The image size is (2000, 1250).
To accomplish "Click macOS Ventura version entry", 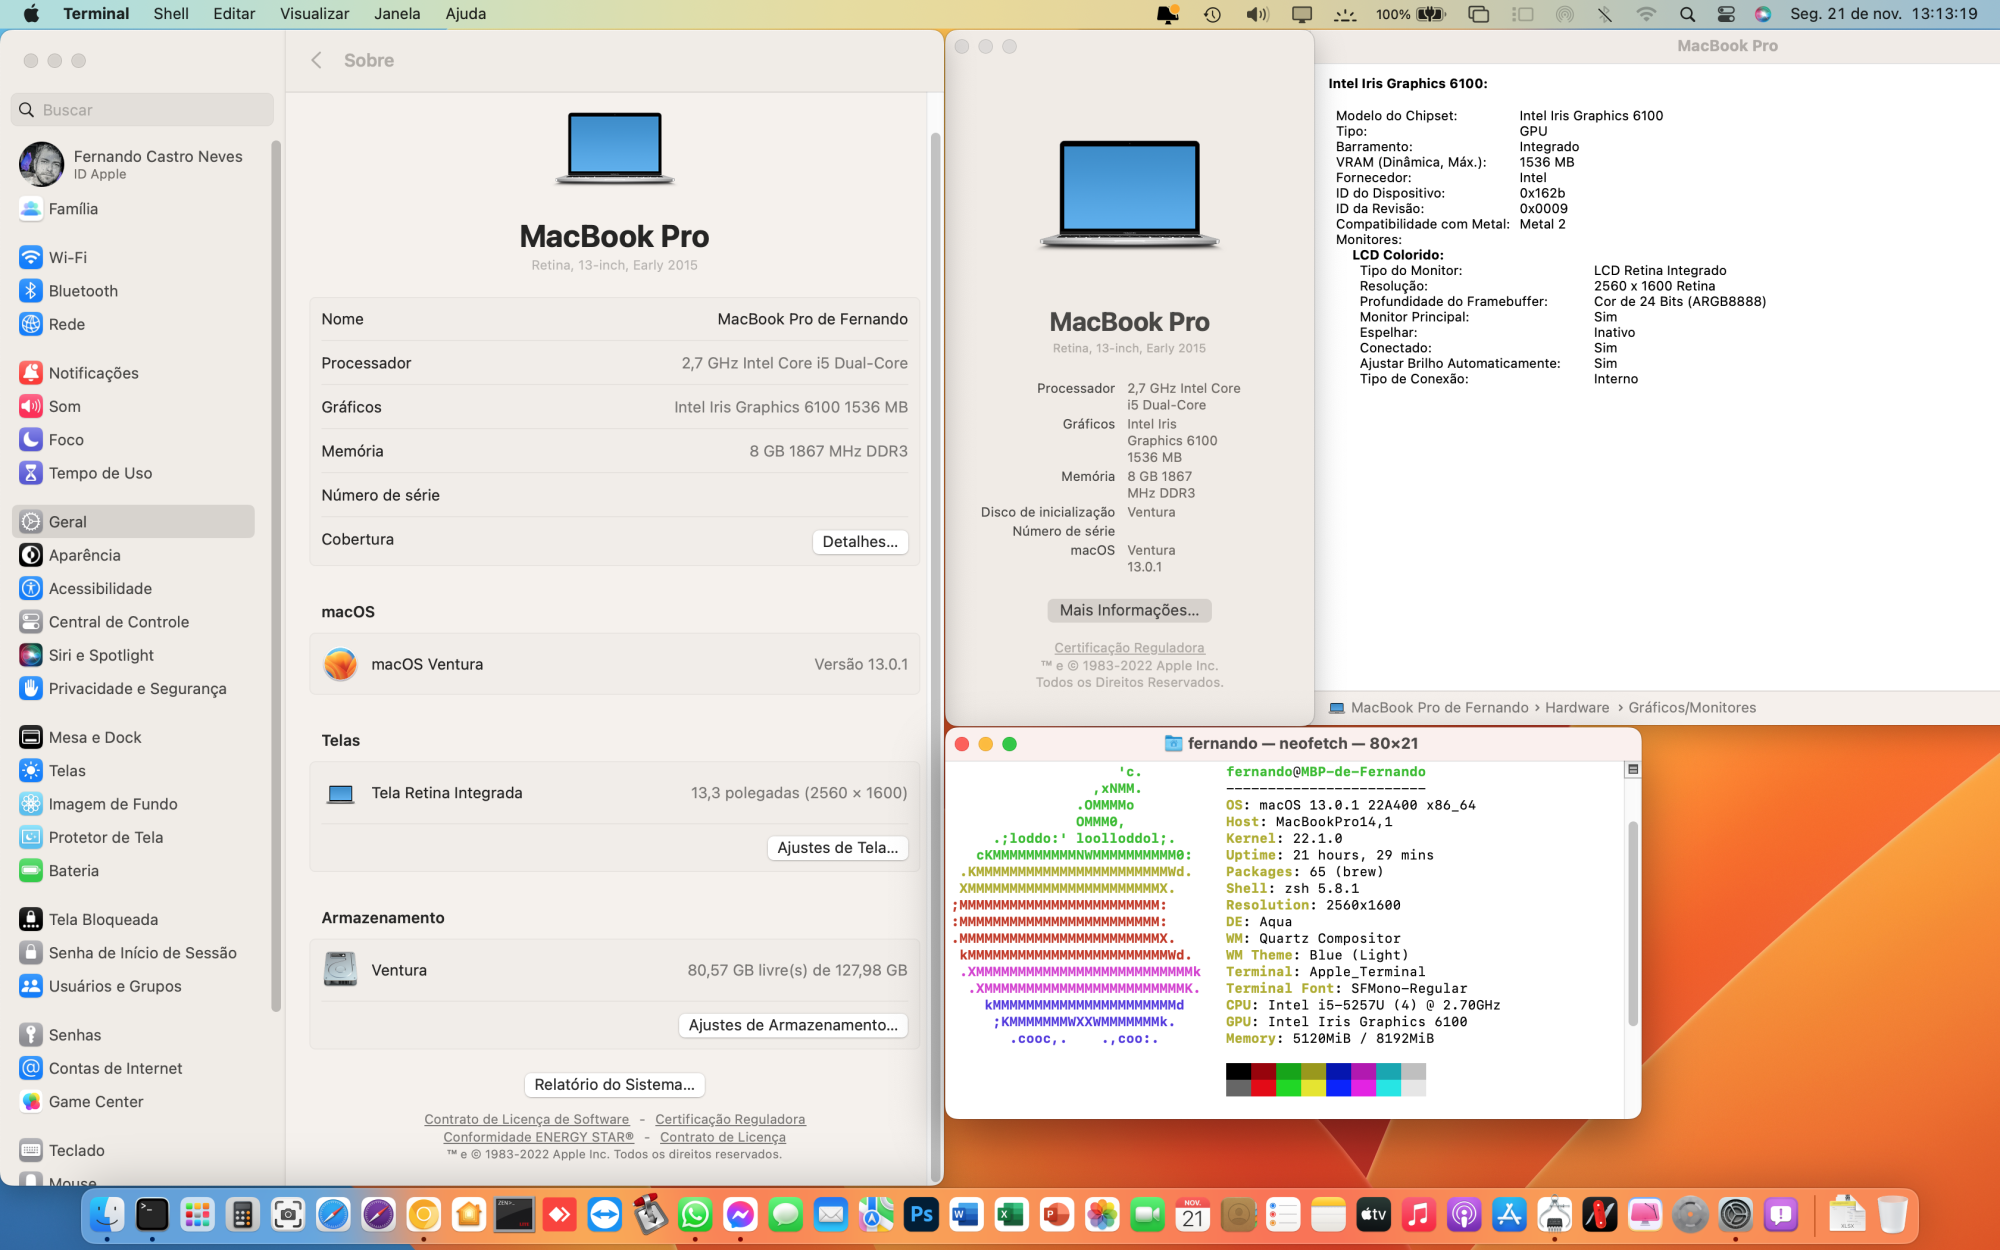I will (x=613, y=664).
